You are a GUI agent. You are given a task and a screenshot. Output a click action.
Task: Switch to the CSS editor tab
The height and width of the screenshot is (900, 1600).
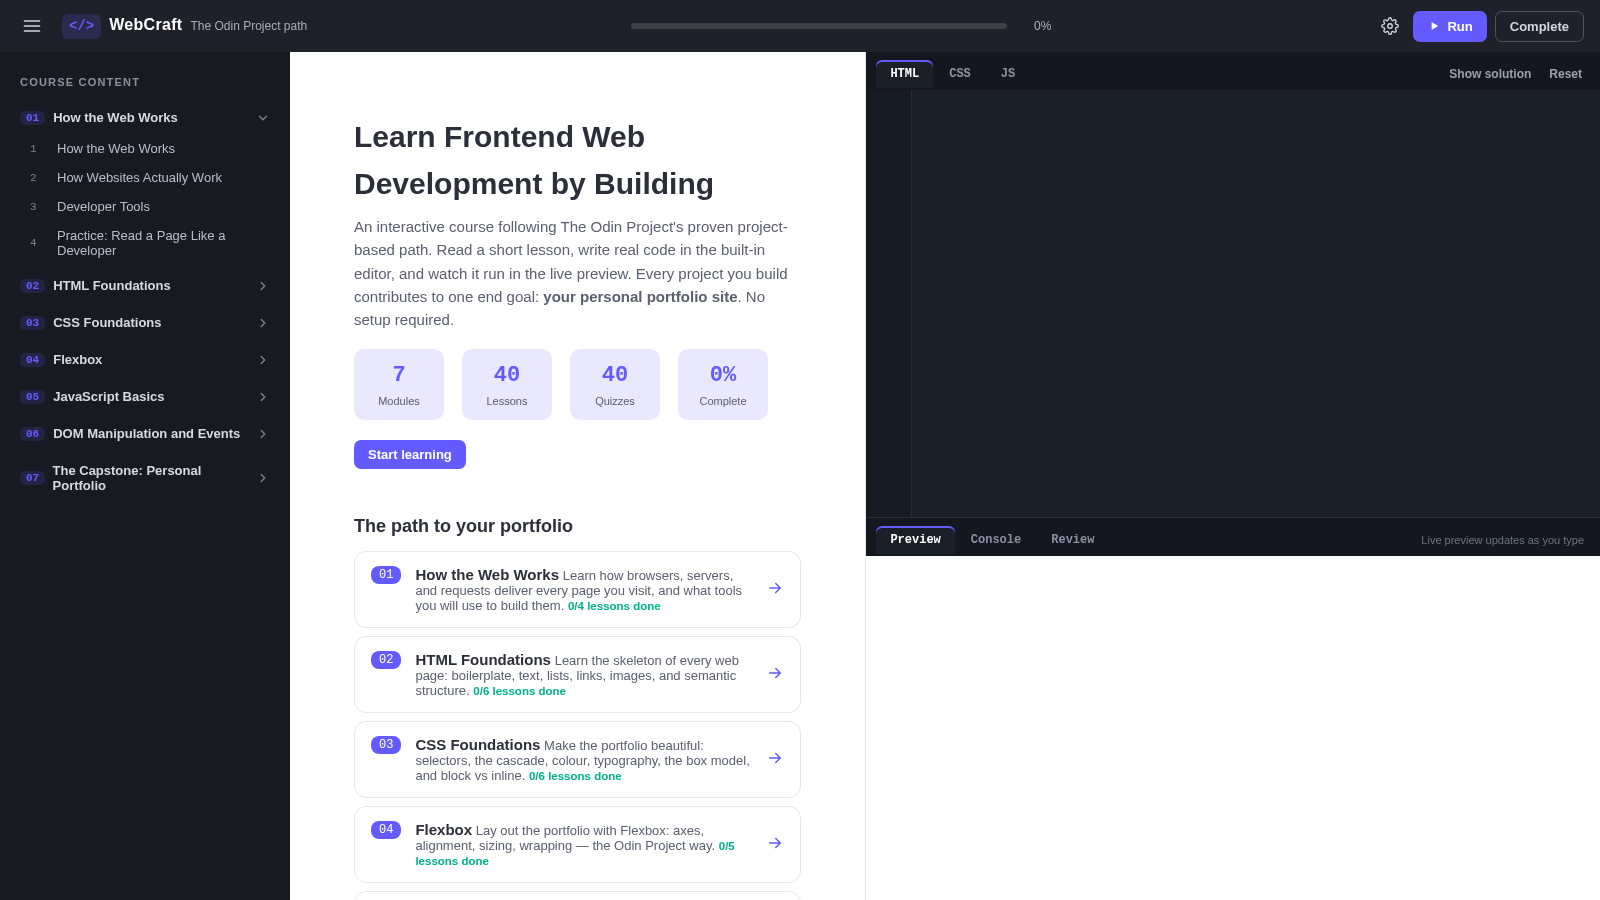[960, 74]
